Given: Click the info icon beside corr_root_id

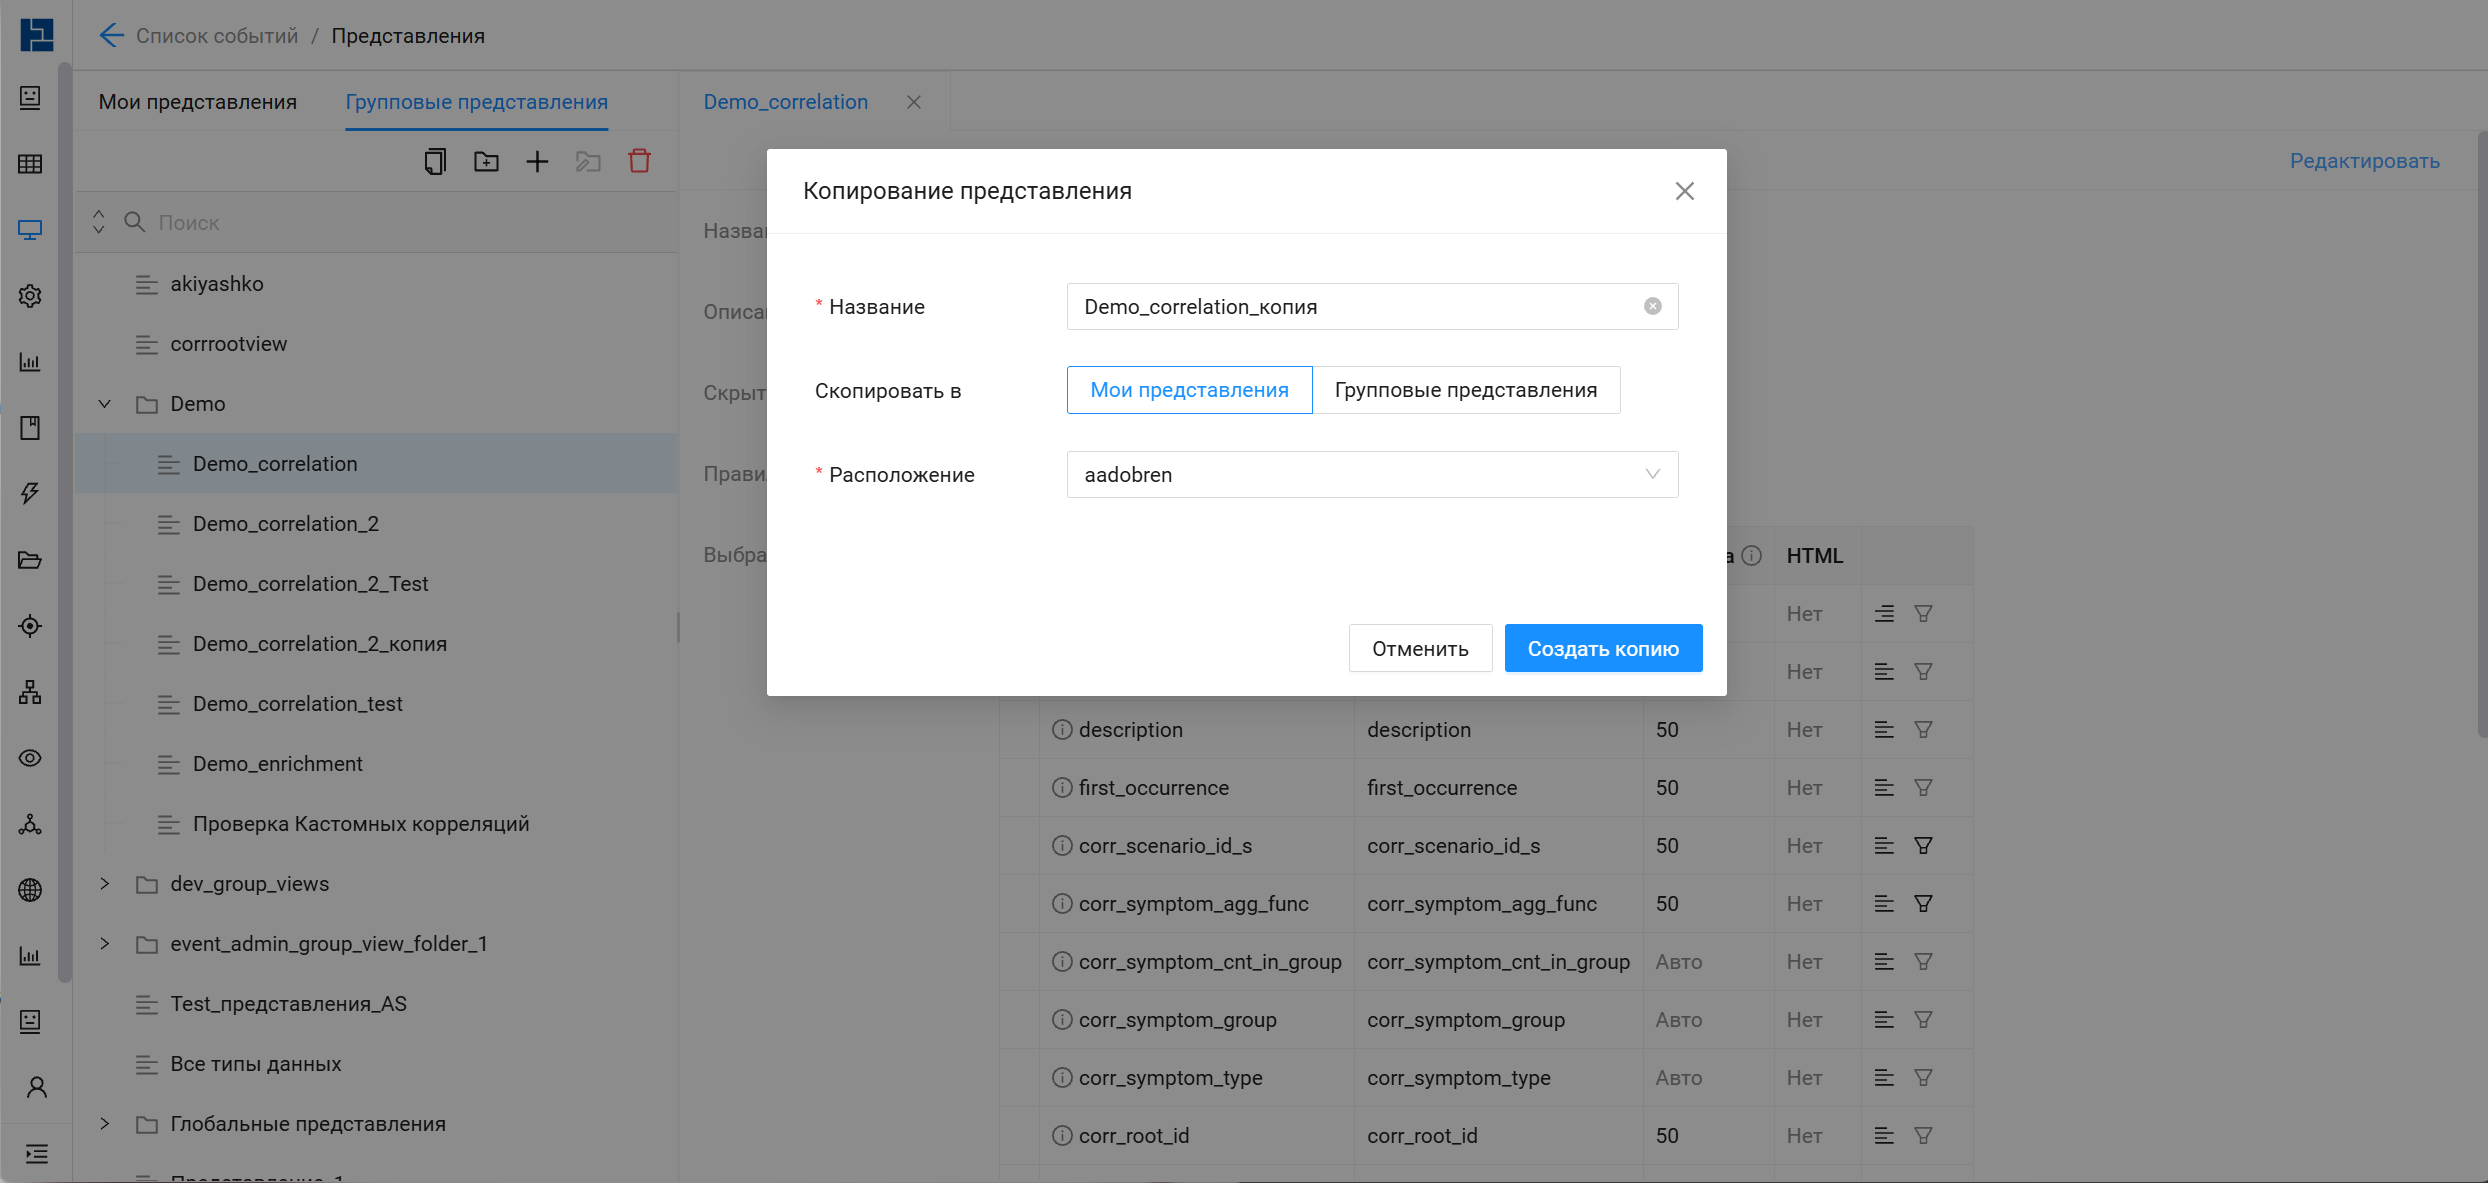Looking at the screenshot, I should [1062, 1136].
